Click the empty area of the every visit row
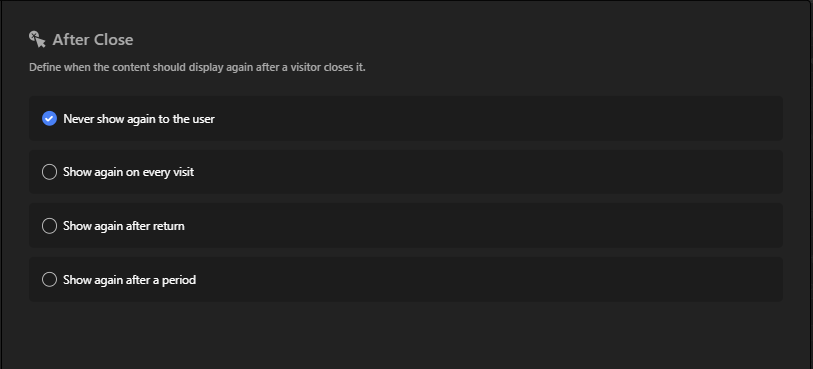Image resolution: width=813 pixels, height=369 pixels. pyautogui.click(x=487, y=172)
